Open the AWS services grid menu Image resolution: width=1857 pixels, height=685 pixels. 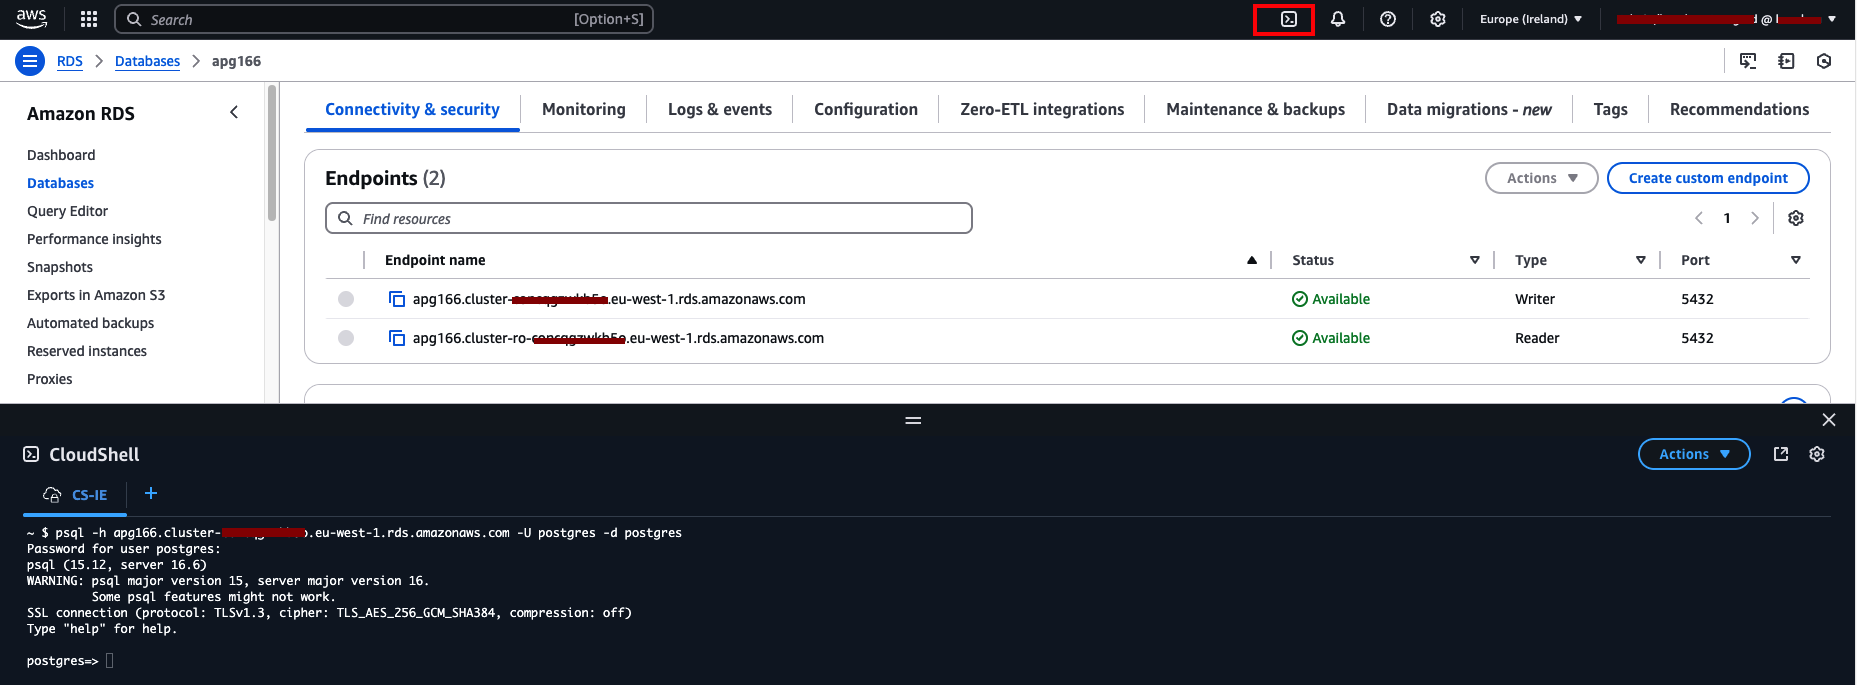(89, 19)
